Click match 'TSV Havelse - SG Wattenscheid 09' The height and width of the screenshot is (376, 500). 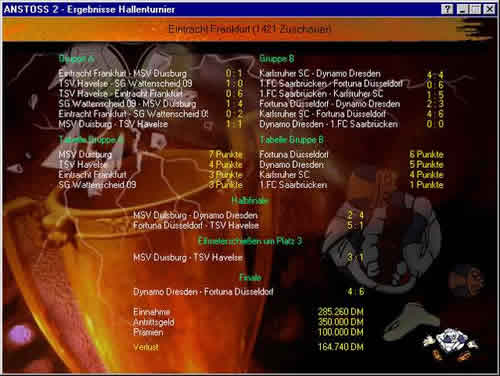click(x=125, y=83)
